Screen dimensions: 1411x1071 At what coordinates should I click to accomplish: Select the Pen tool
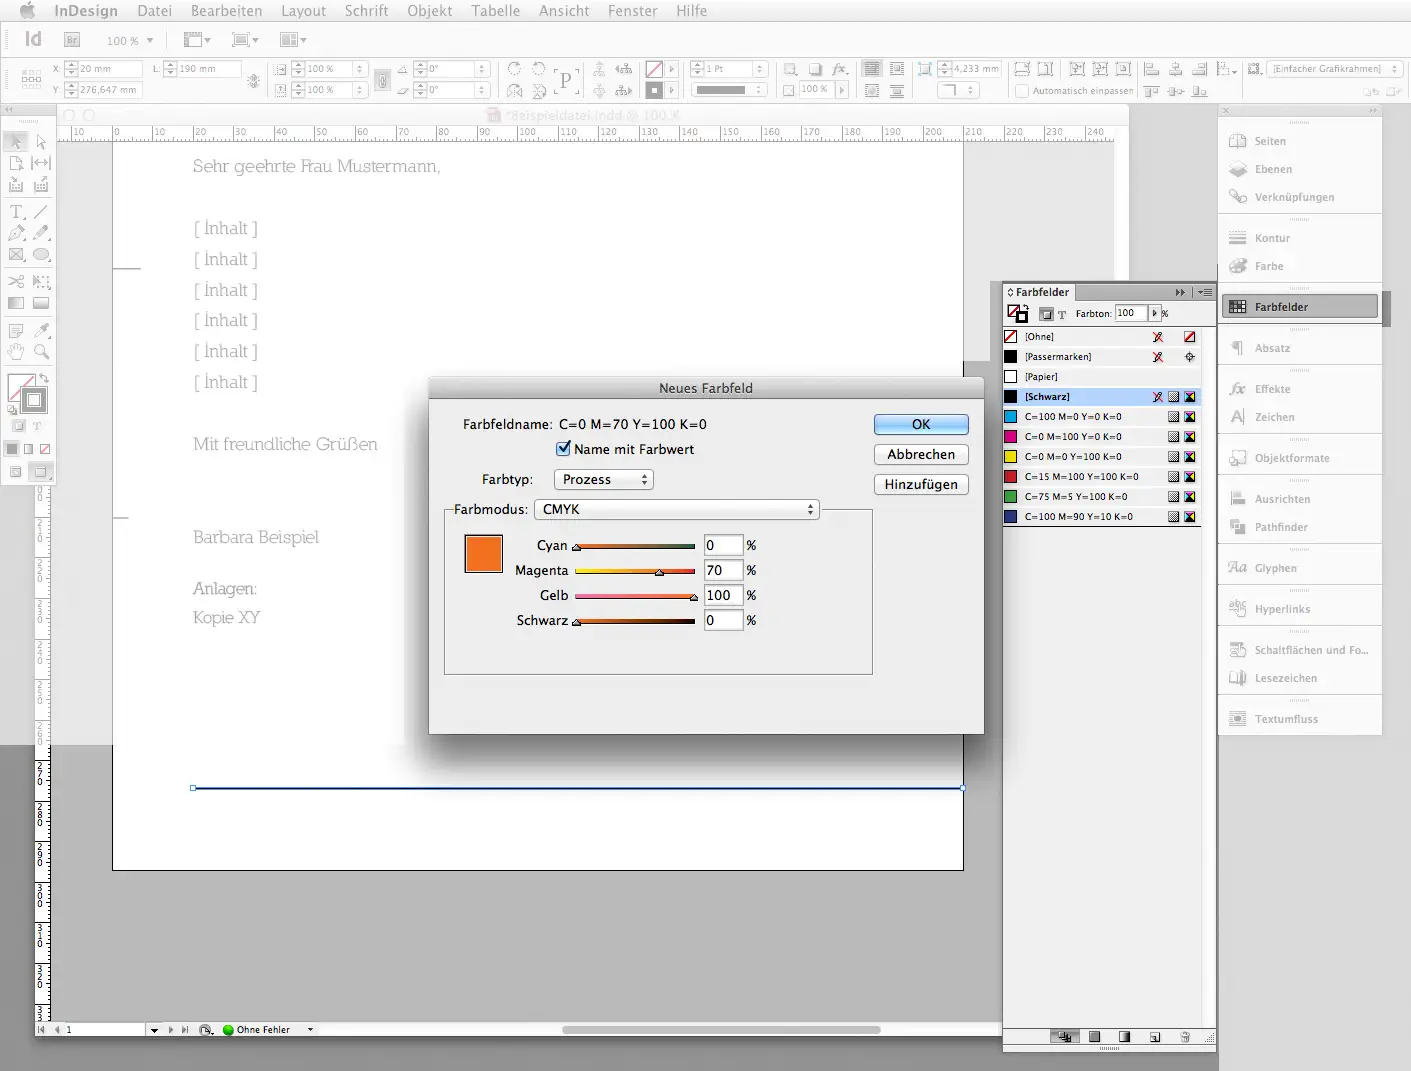(15, 232)
